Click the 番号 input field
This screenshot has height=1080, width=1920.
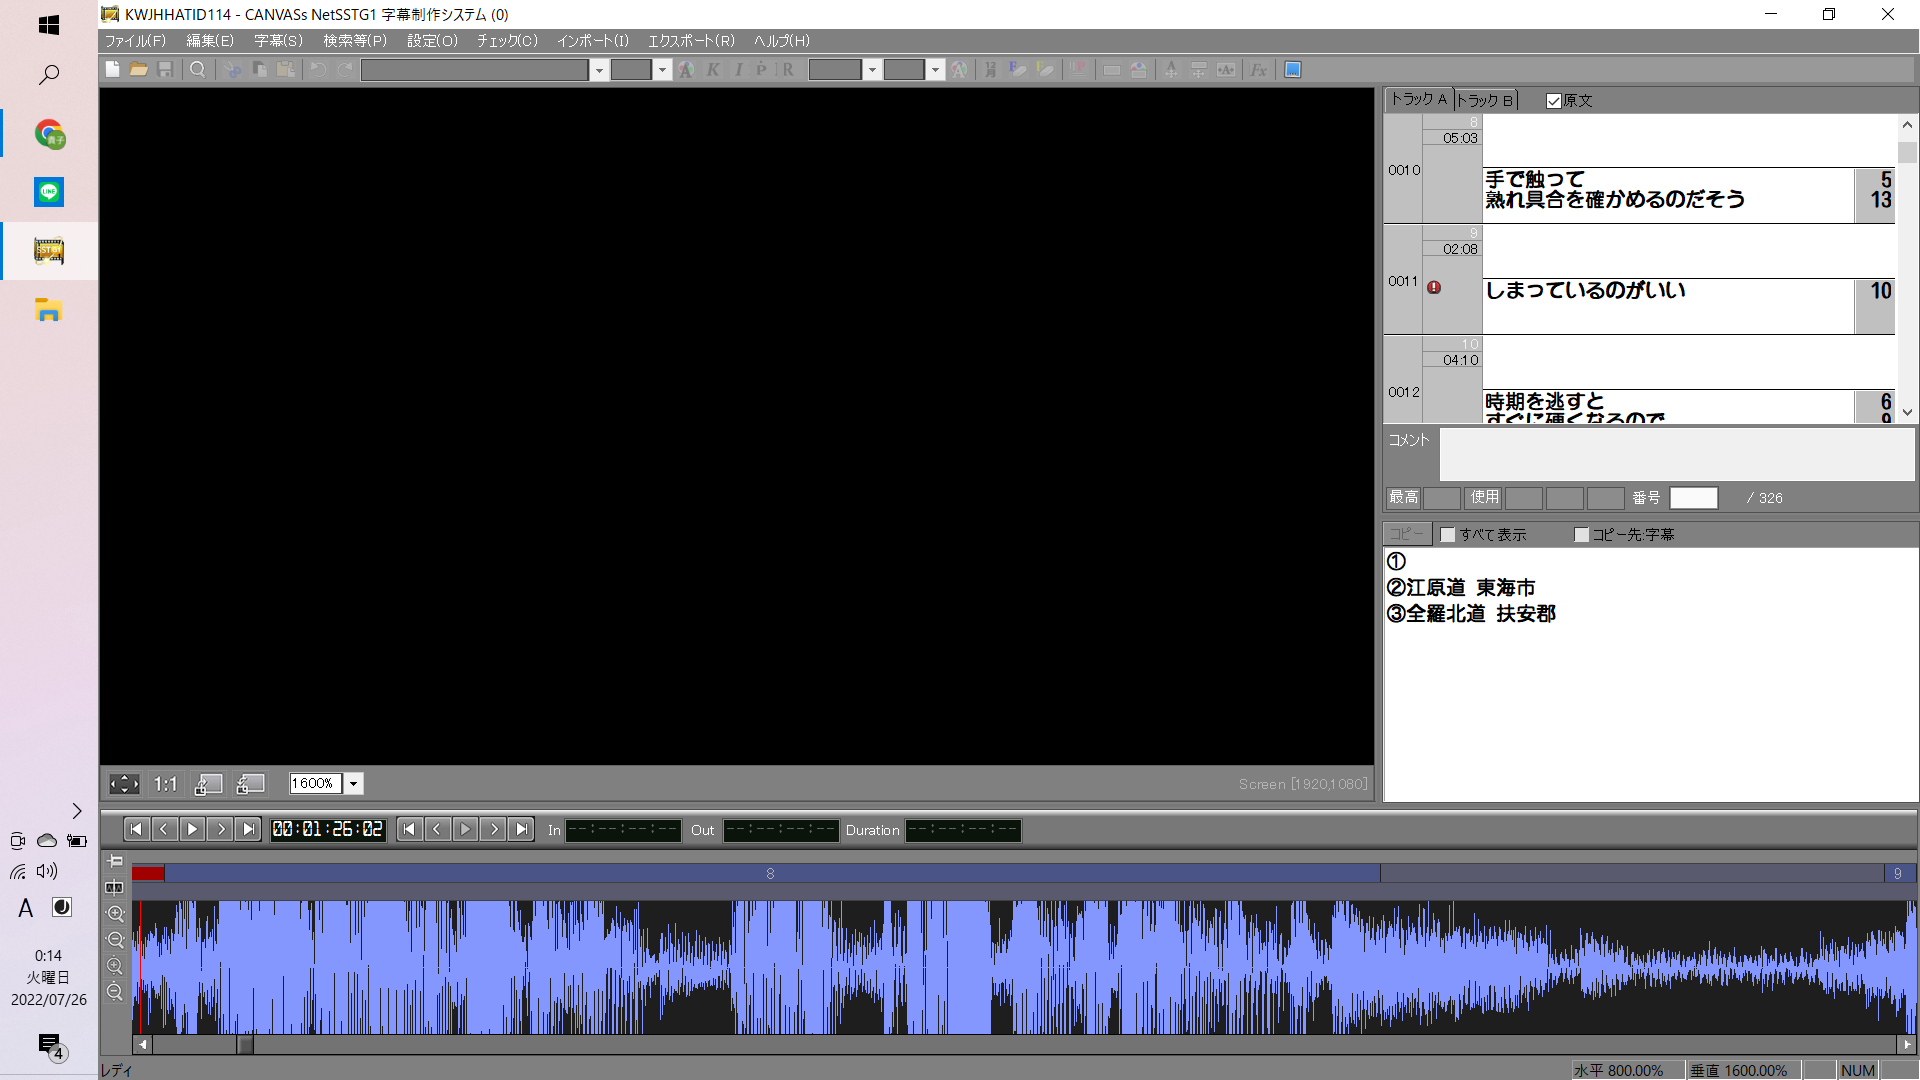click(1694, 498)
